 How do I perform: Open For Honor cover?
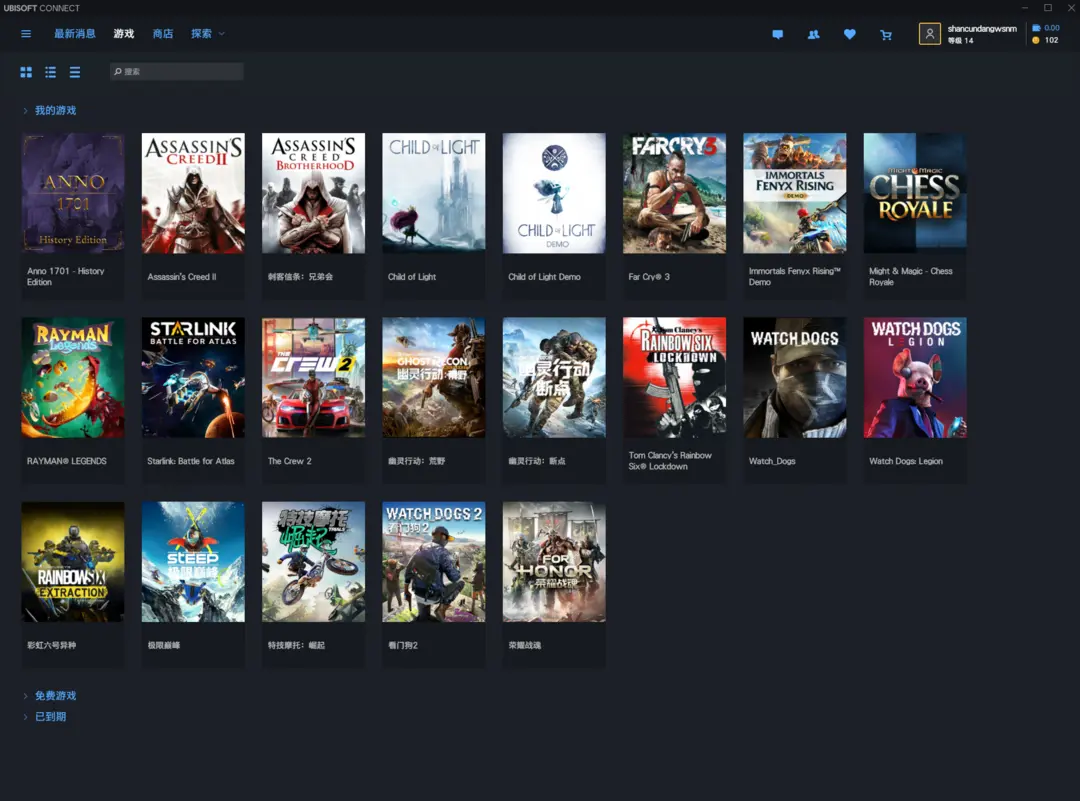[554, 562]
